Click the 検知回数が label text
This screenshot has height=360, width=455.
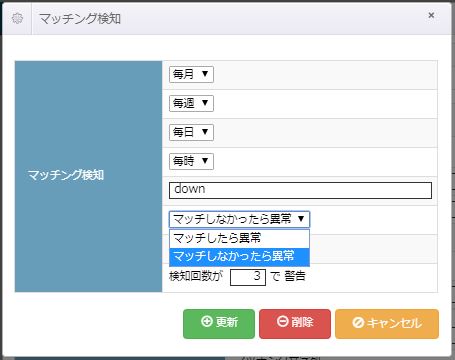click(196, 276)
